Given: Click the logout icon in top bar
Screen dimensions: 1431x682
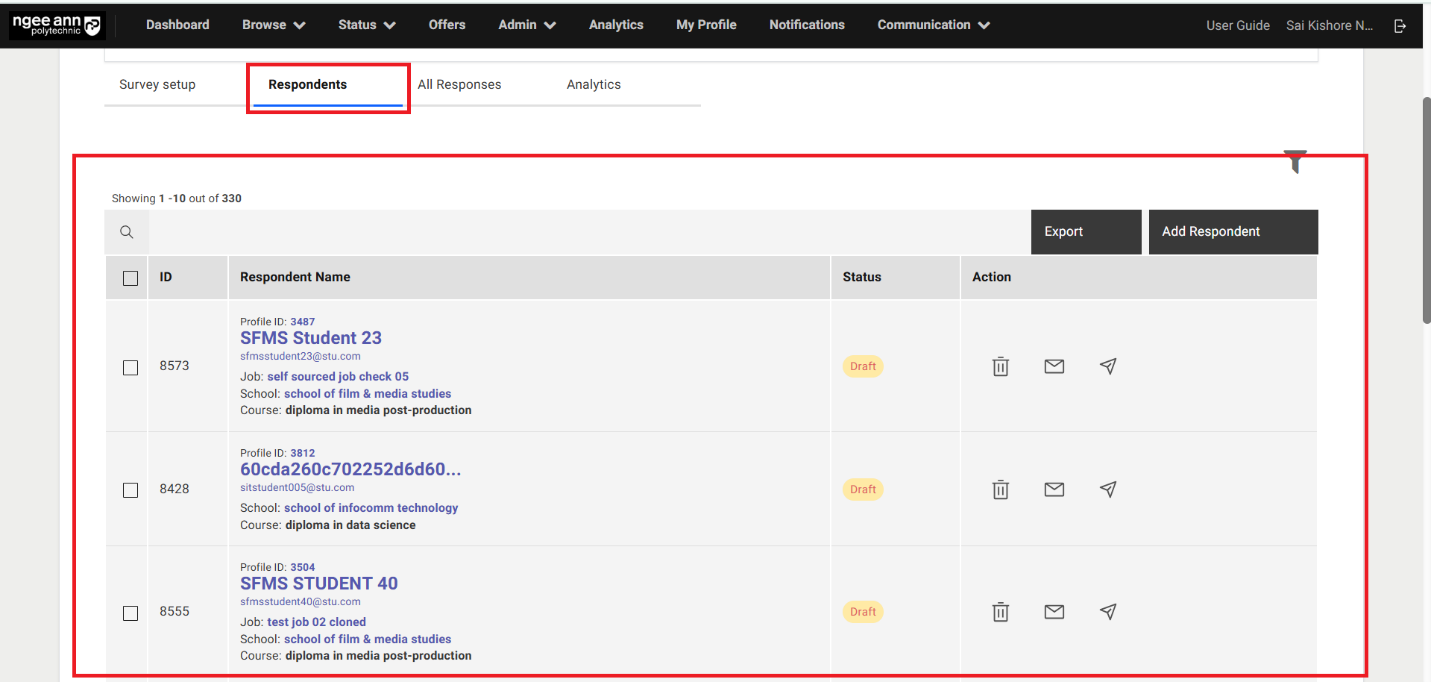Looking at the screenshot, I should coord(1400,25).
